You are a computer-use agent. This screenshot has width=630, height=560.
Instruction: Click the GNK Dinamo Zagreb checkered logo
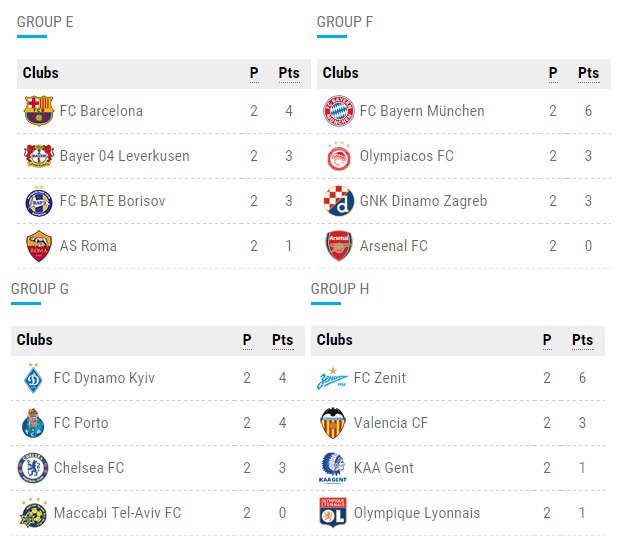click(339, 201)
